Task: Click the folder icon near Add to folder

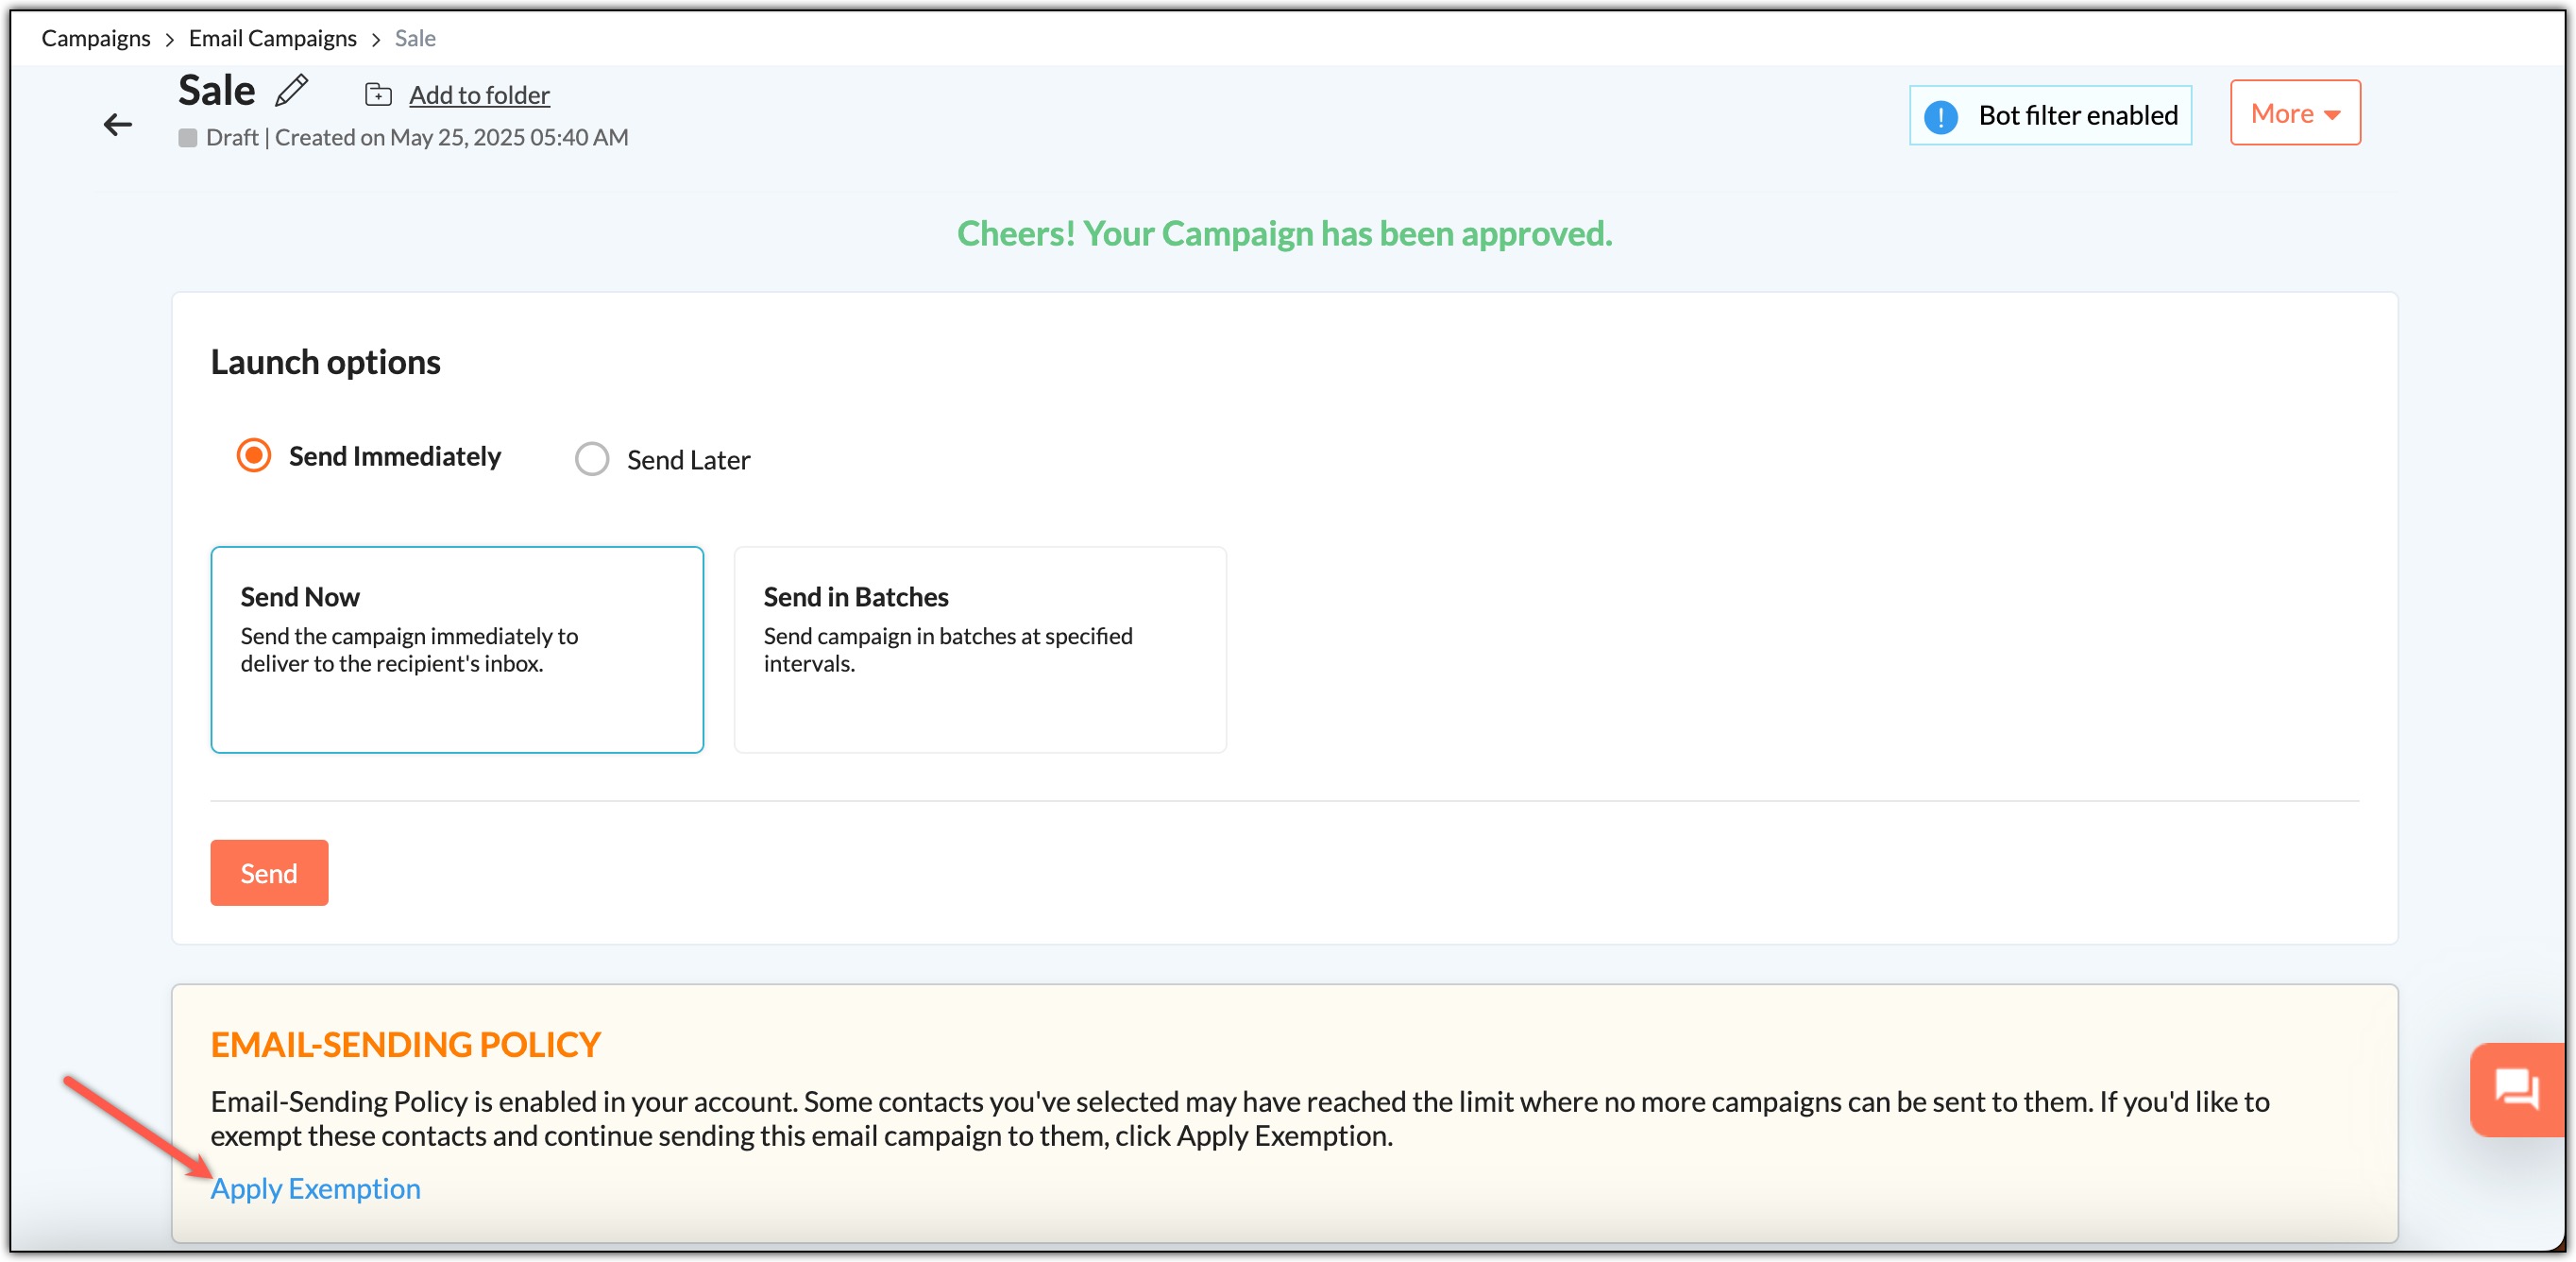Action: (378, 95)
